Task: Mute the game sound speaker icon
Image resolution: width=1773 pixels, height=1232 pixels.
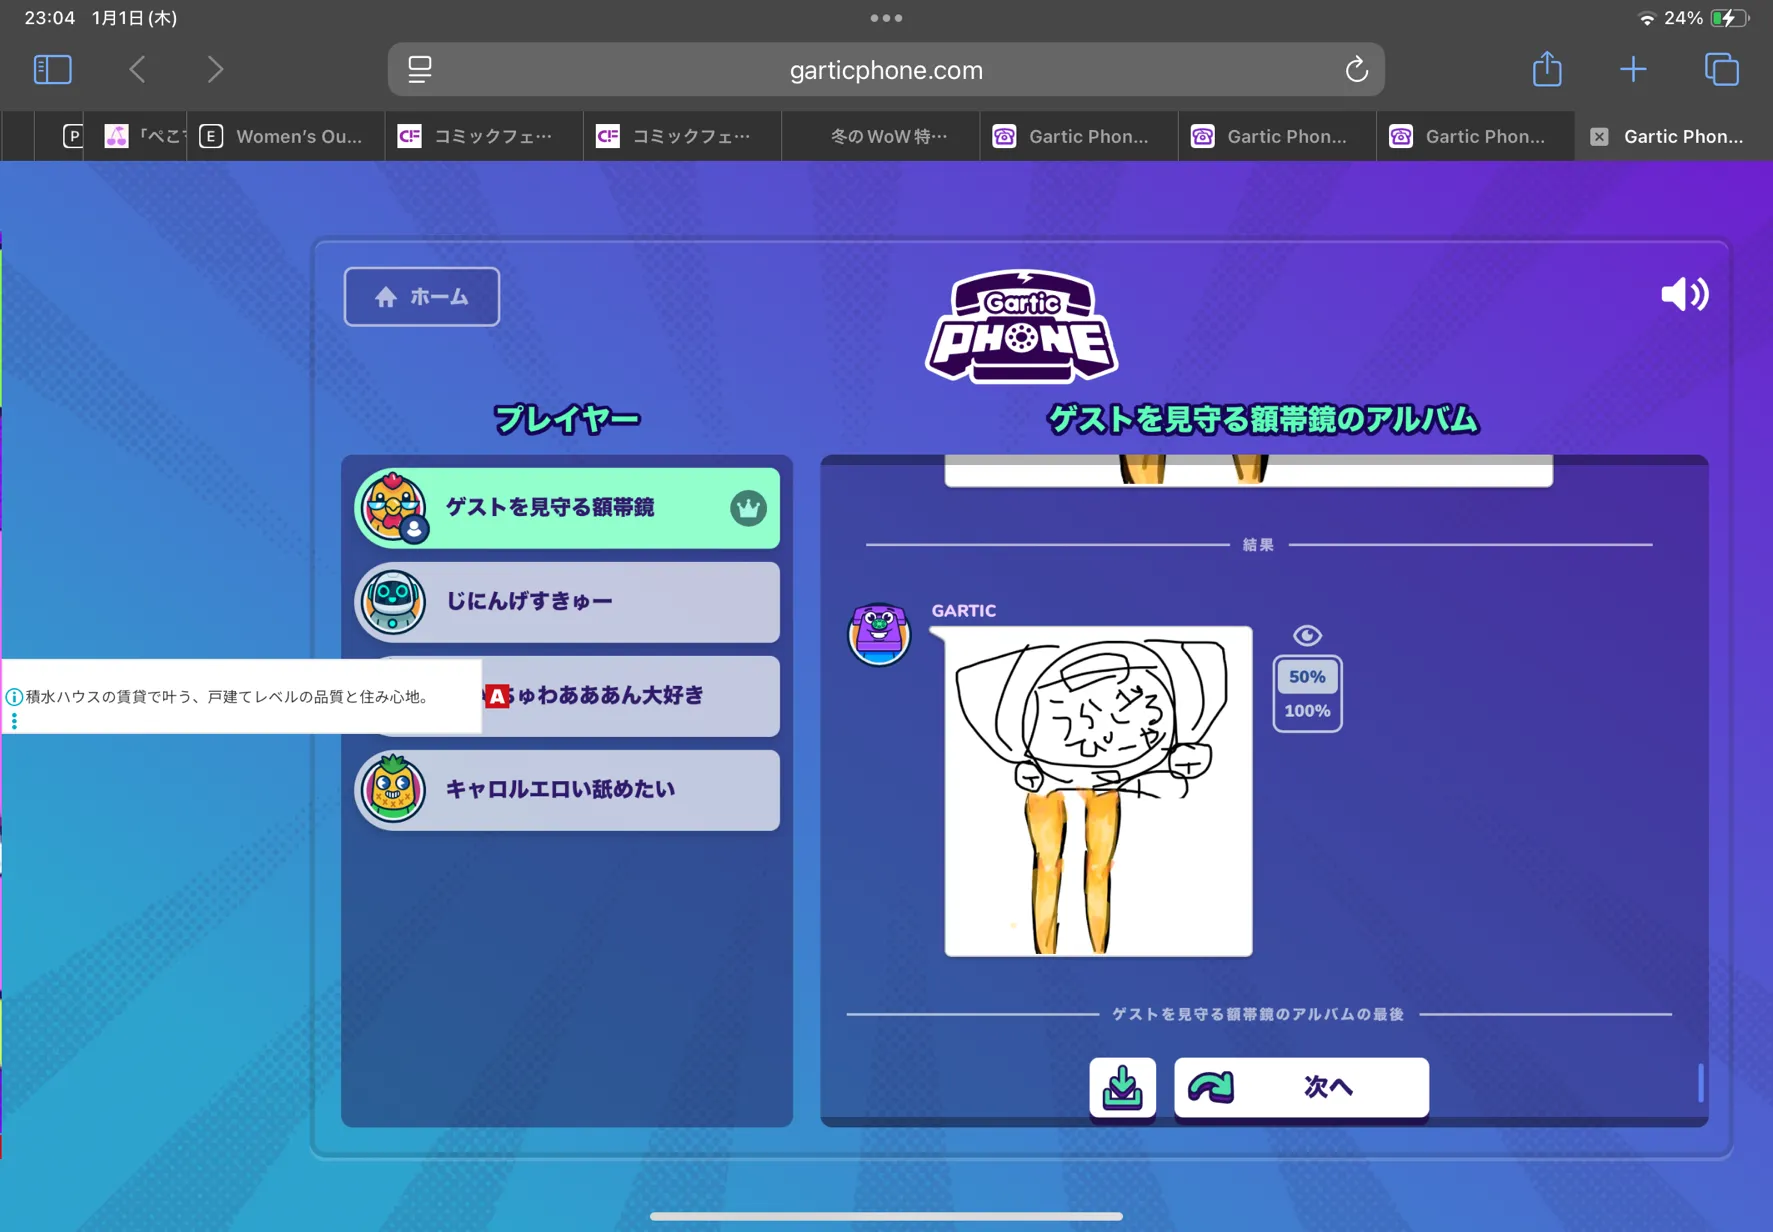Action: point(1684,294)
